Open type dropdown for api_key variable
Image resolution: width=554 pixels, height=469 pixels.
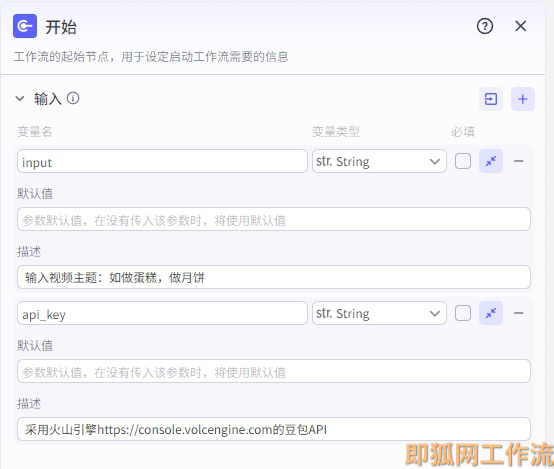379,313
